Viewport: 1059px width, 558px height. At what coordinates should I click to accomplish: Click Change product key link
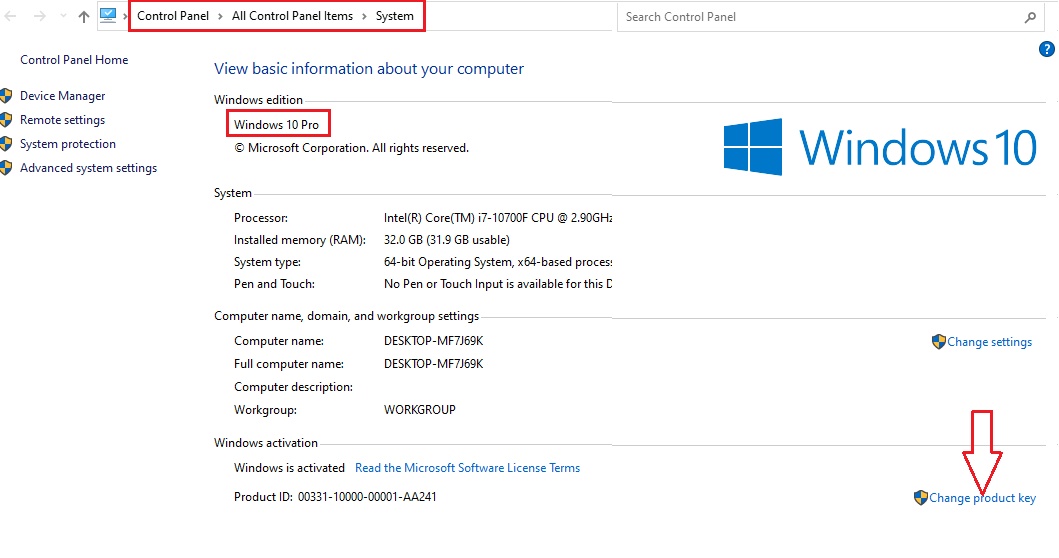click(983, 498)
